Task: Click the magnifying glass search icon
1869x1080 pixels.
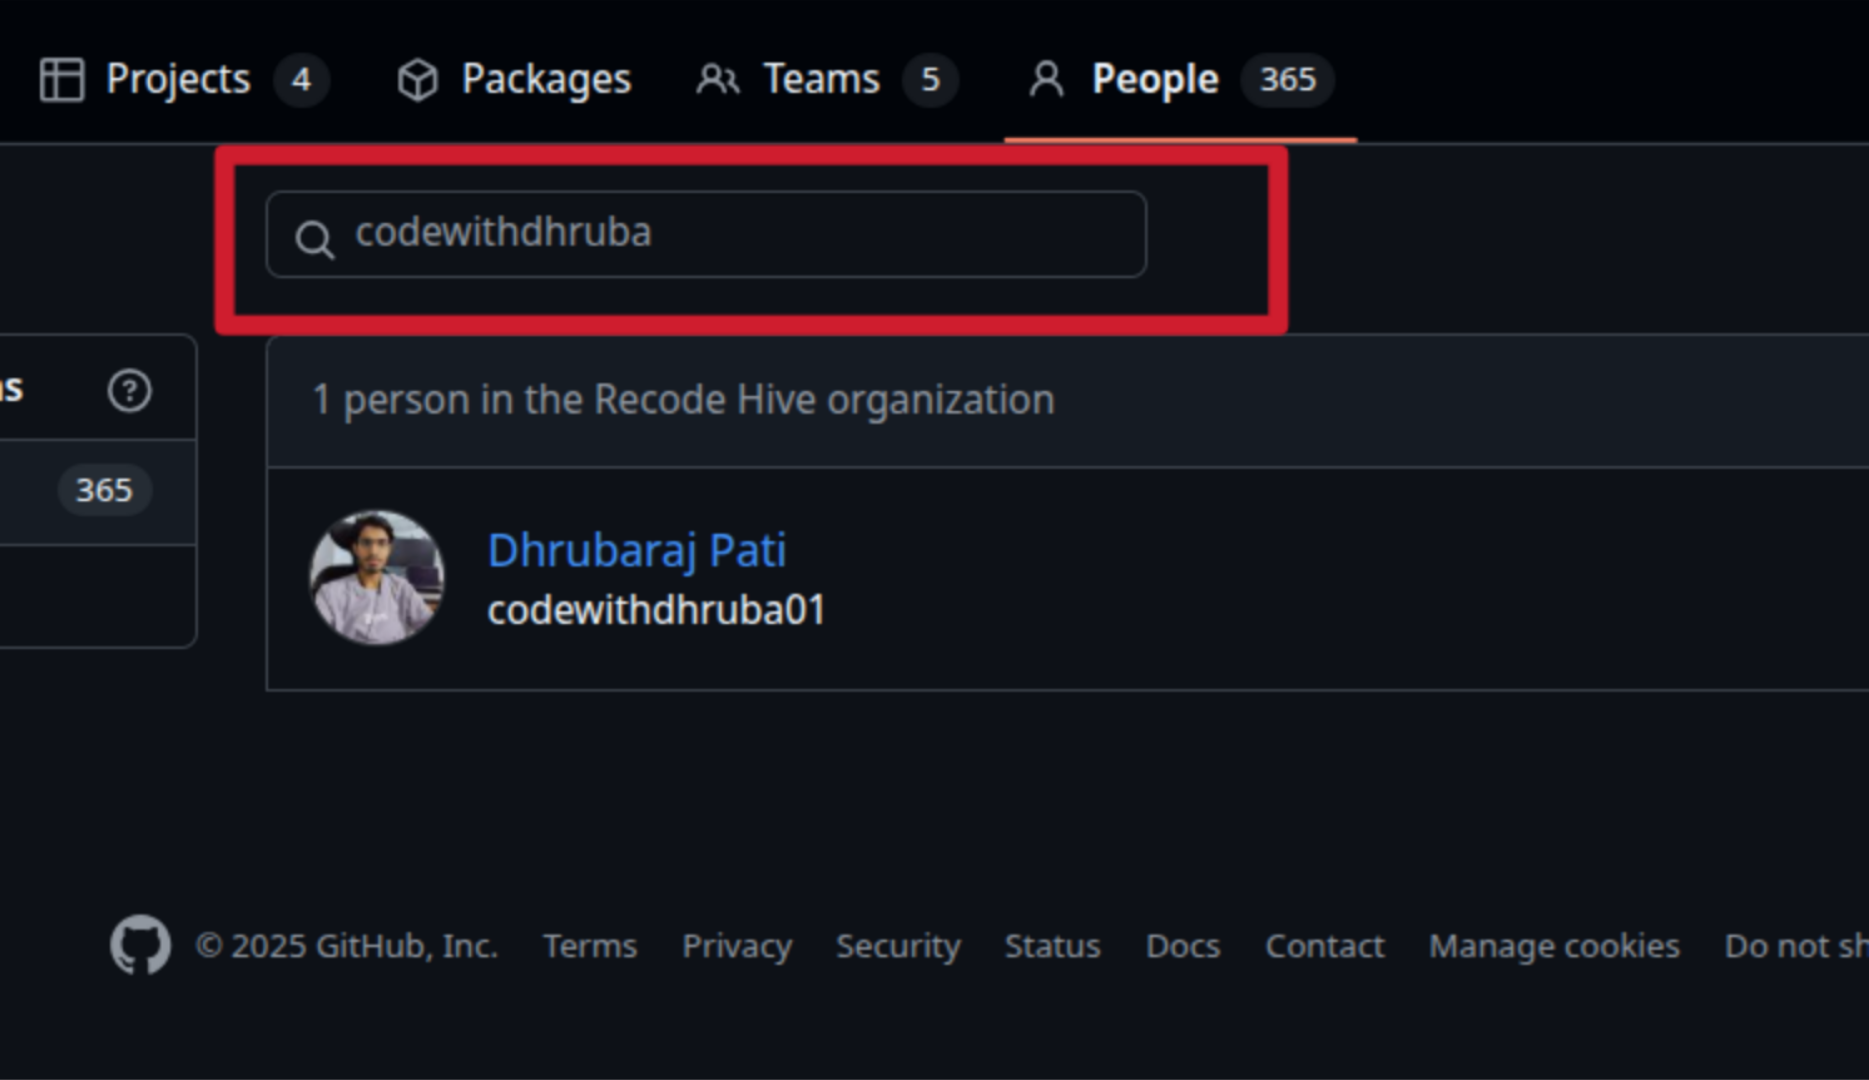Action: click(314, 239)
